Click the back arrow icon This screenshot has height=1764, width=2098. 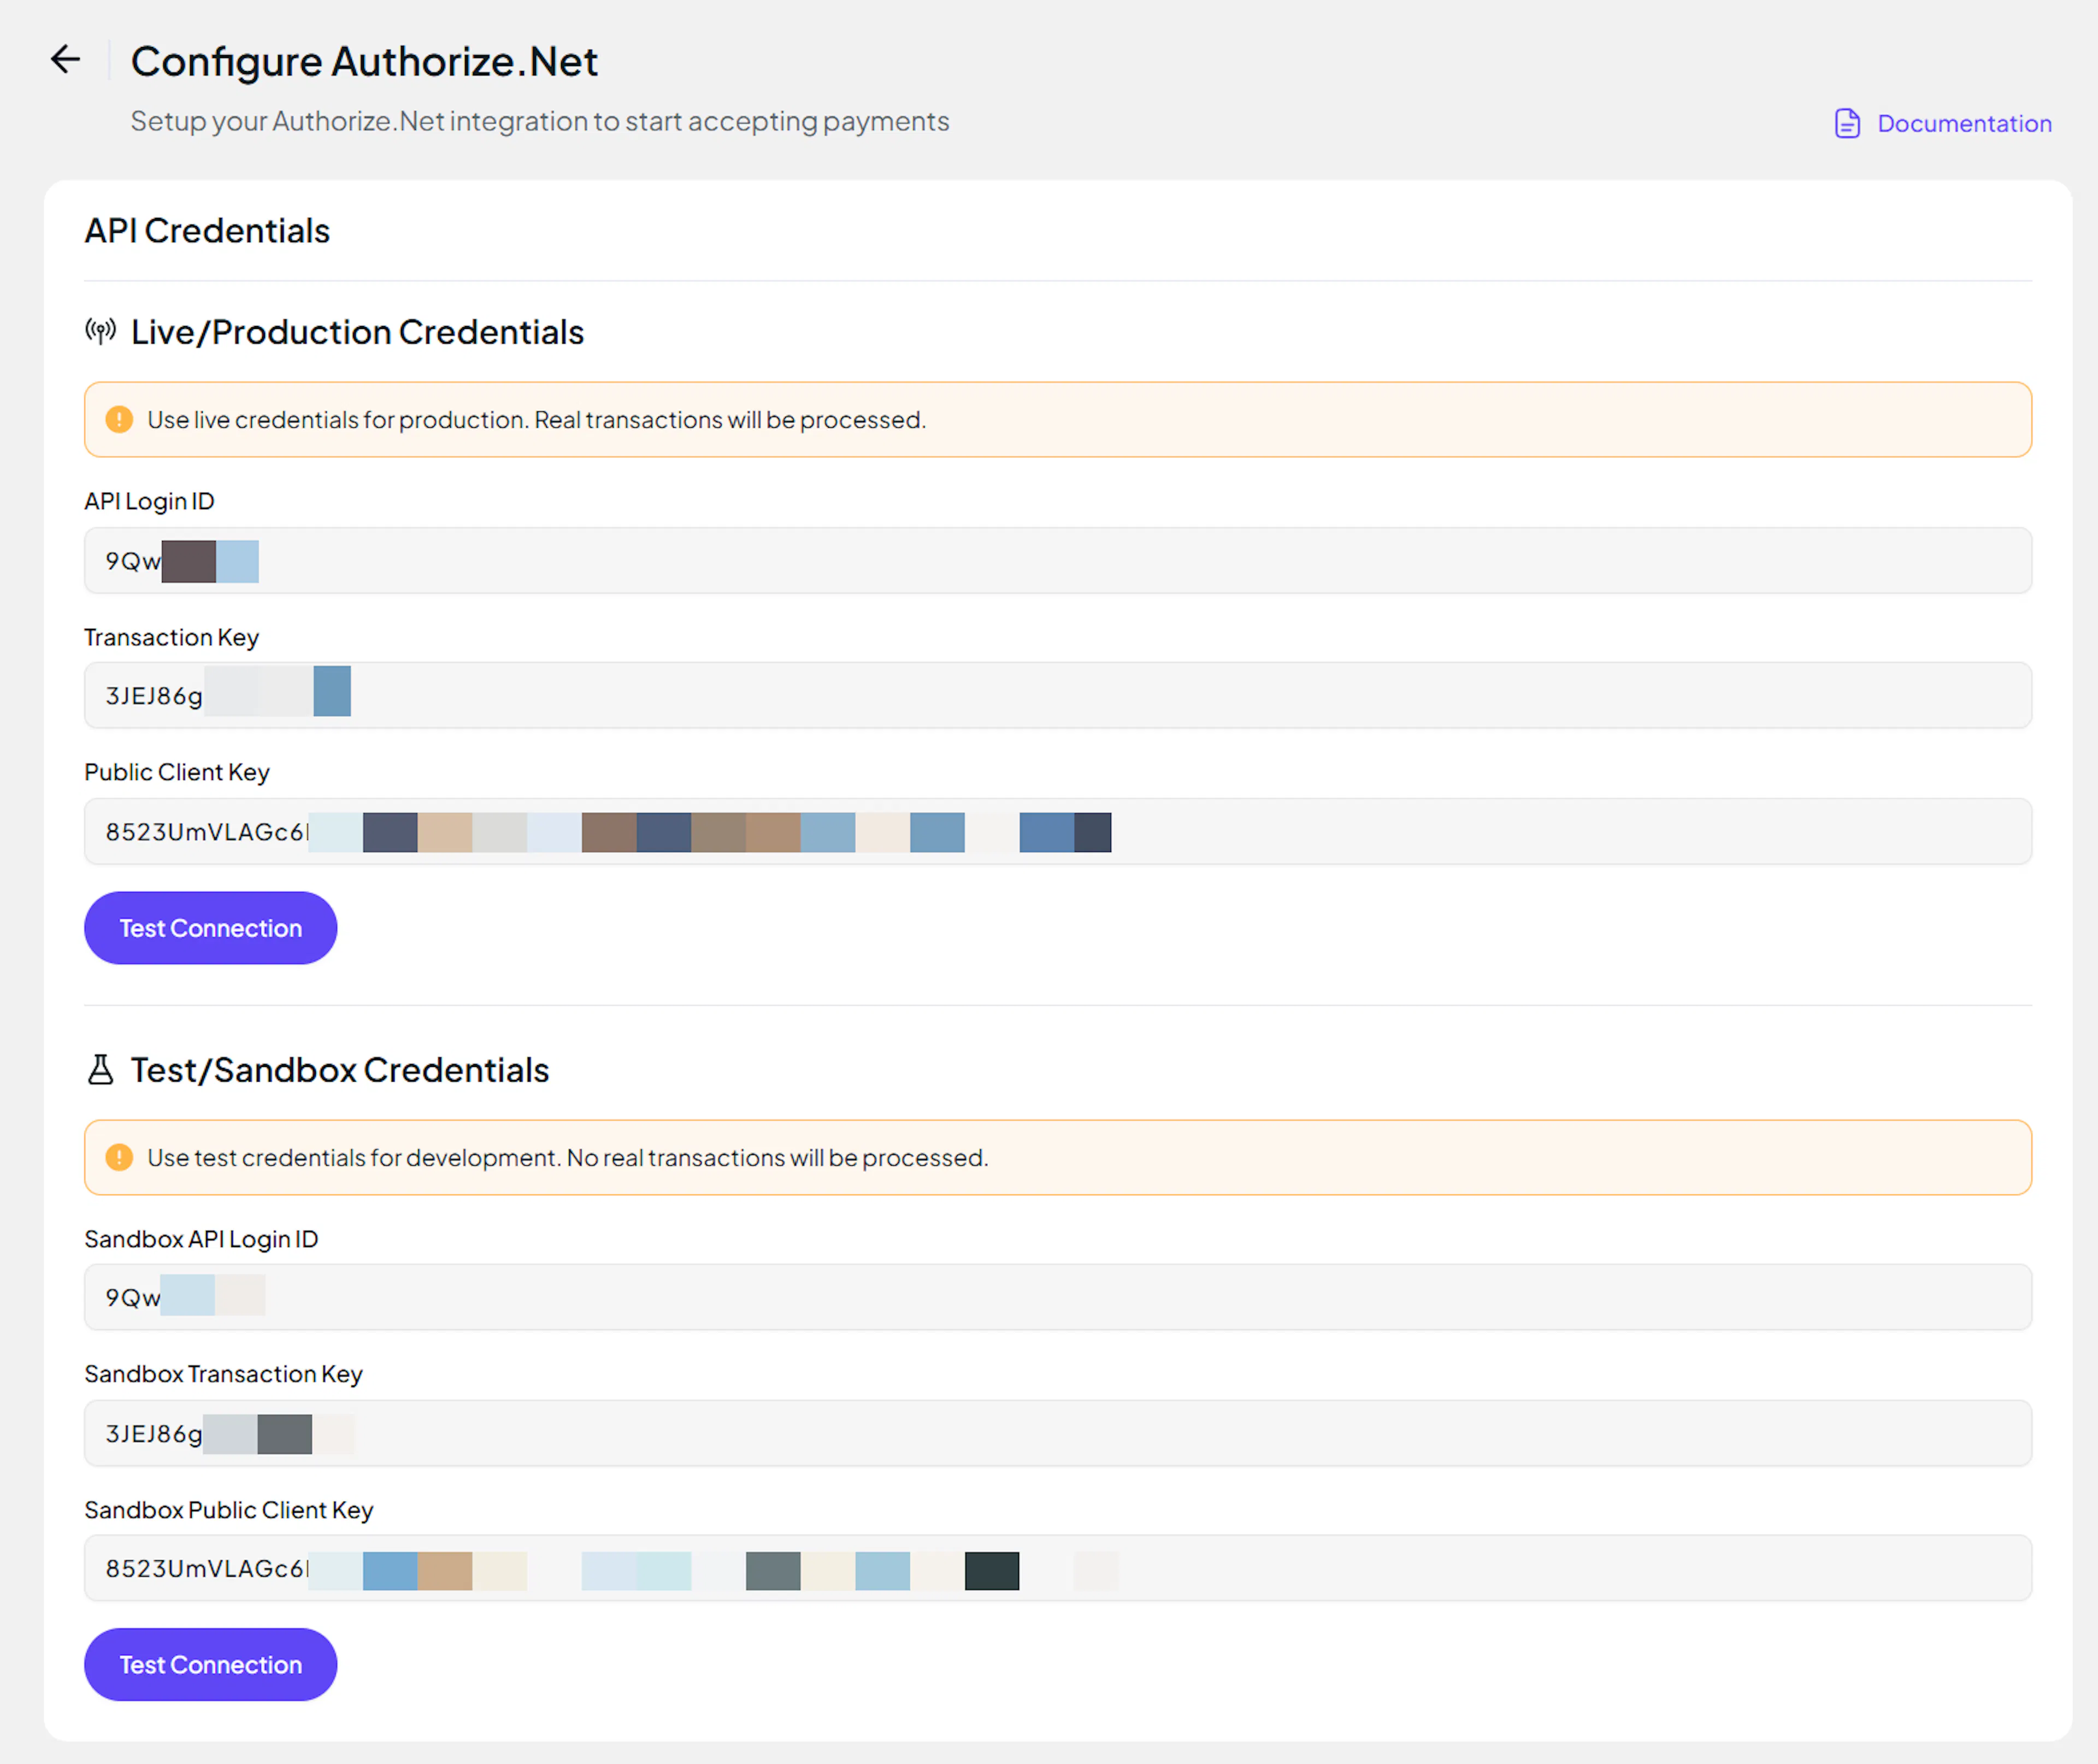tap(66, 59)
